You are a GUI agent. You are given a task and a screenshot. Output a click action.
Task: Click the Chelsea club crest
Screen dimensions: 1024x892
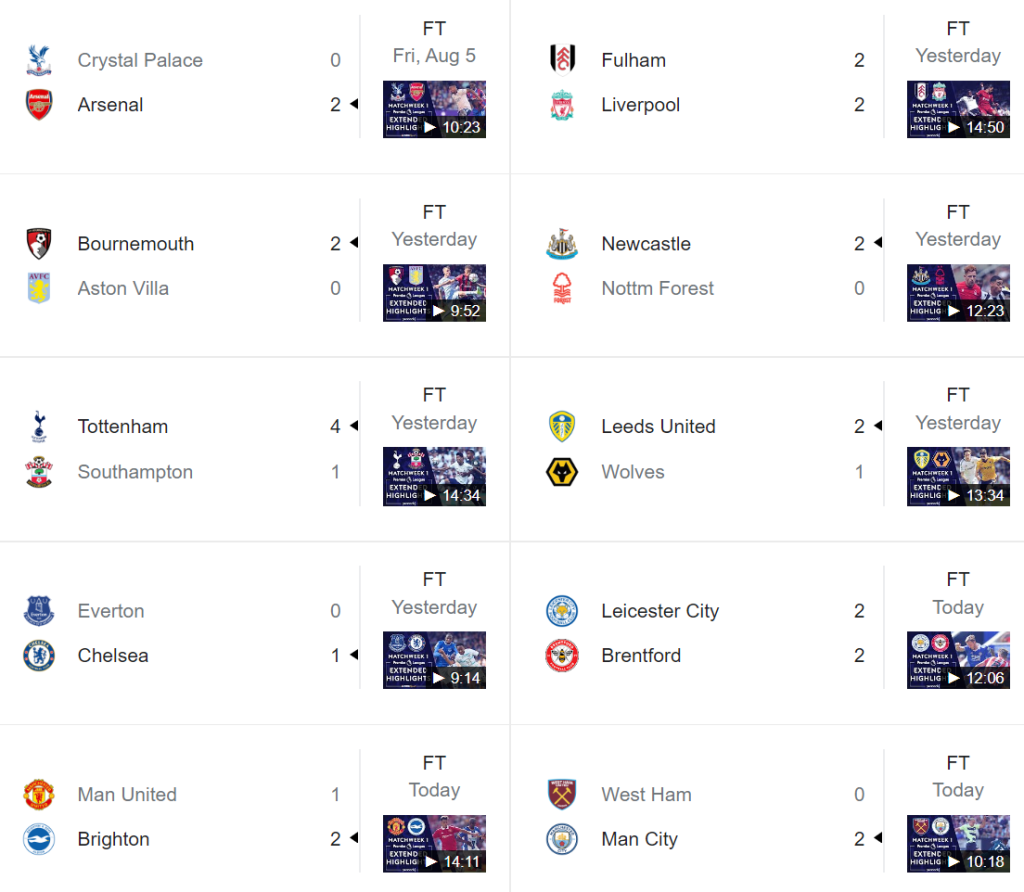(39, 656)
